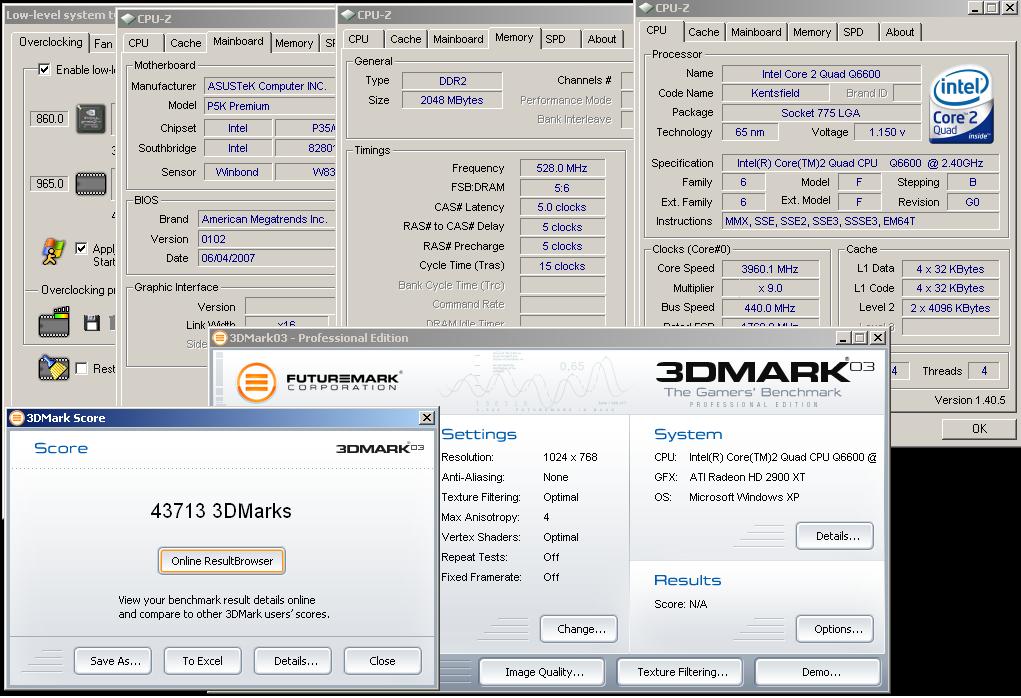Toggle the Apply at startup checkbox
The width and height of the screenshot is (1021, 698).
(81, 248)
